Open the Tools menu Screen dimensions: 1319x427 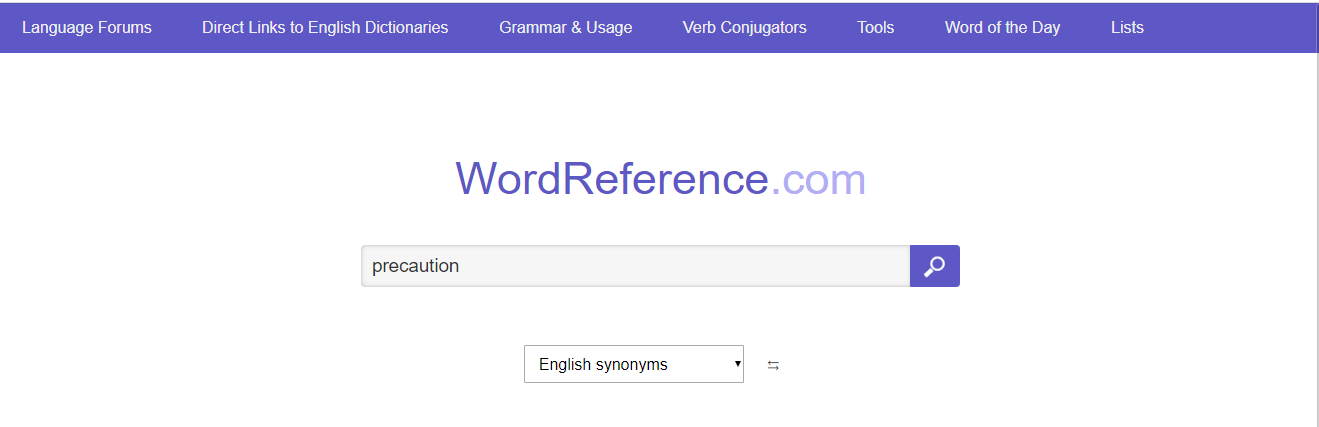[x=876, y=28]
